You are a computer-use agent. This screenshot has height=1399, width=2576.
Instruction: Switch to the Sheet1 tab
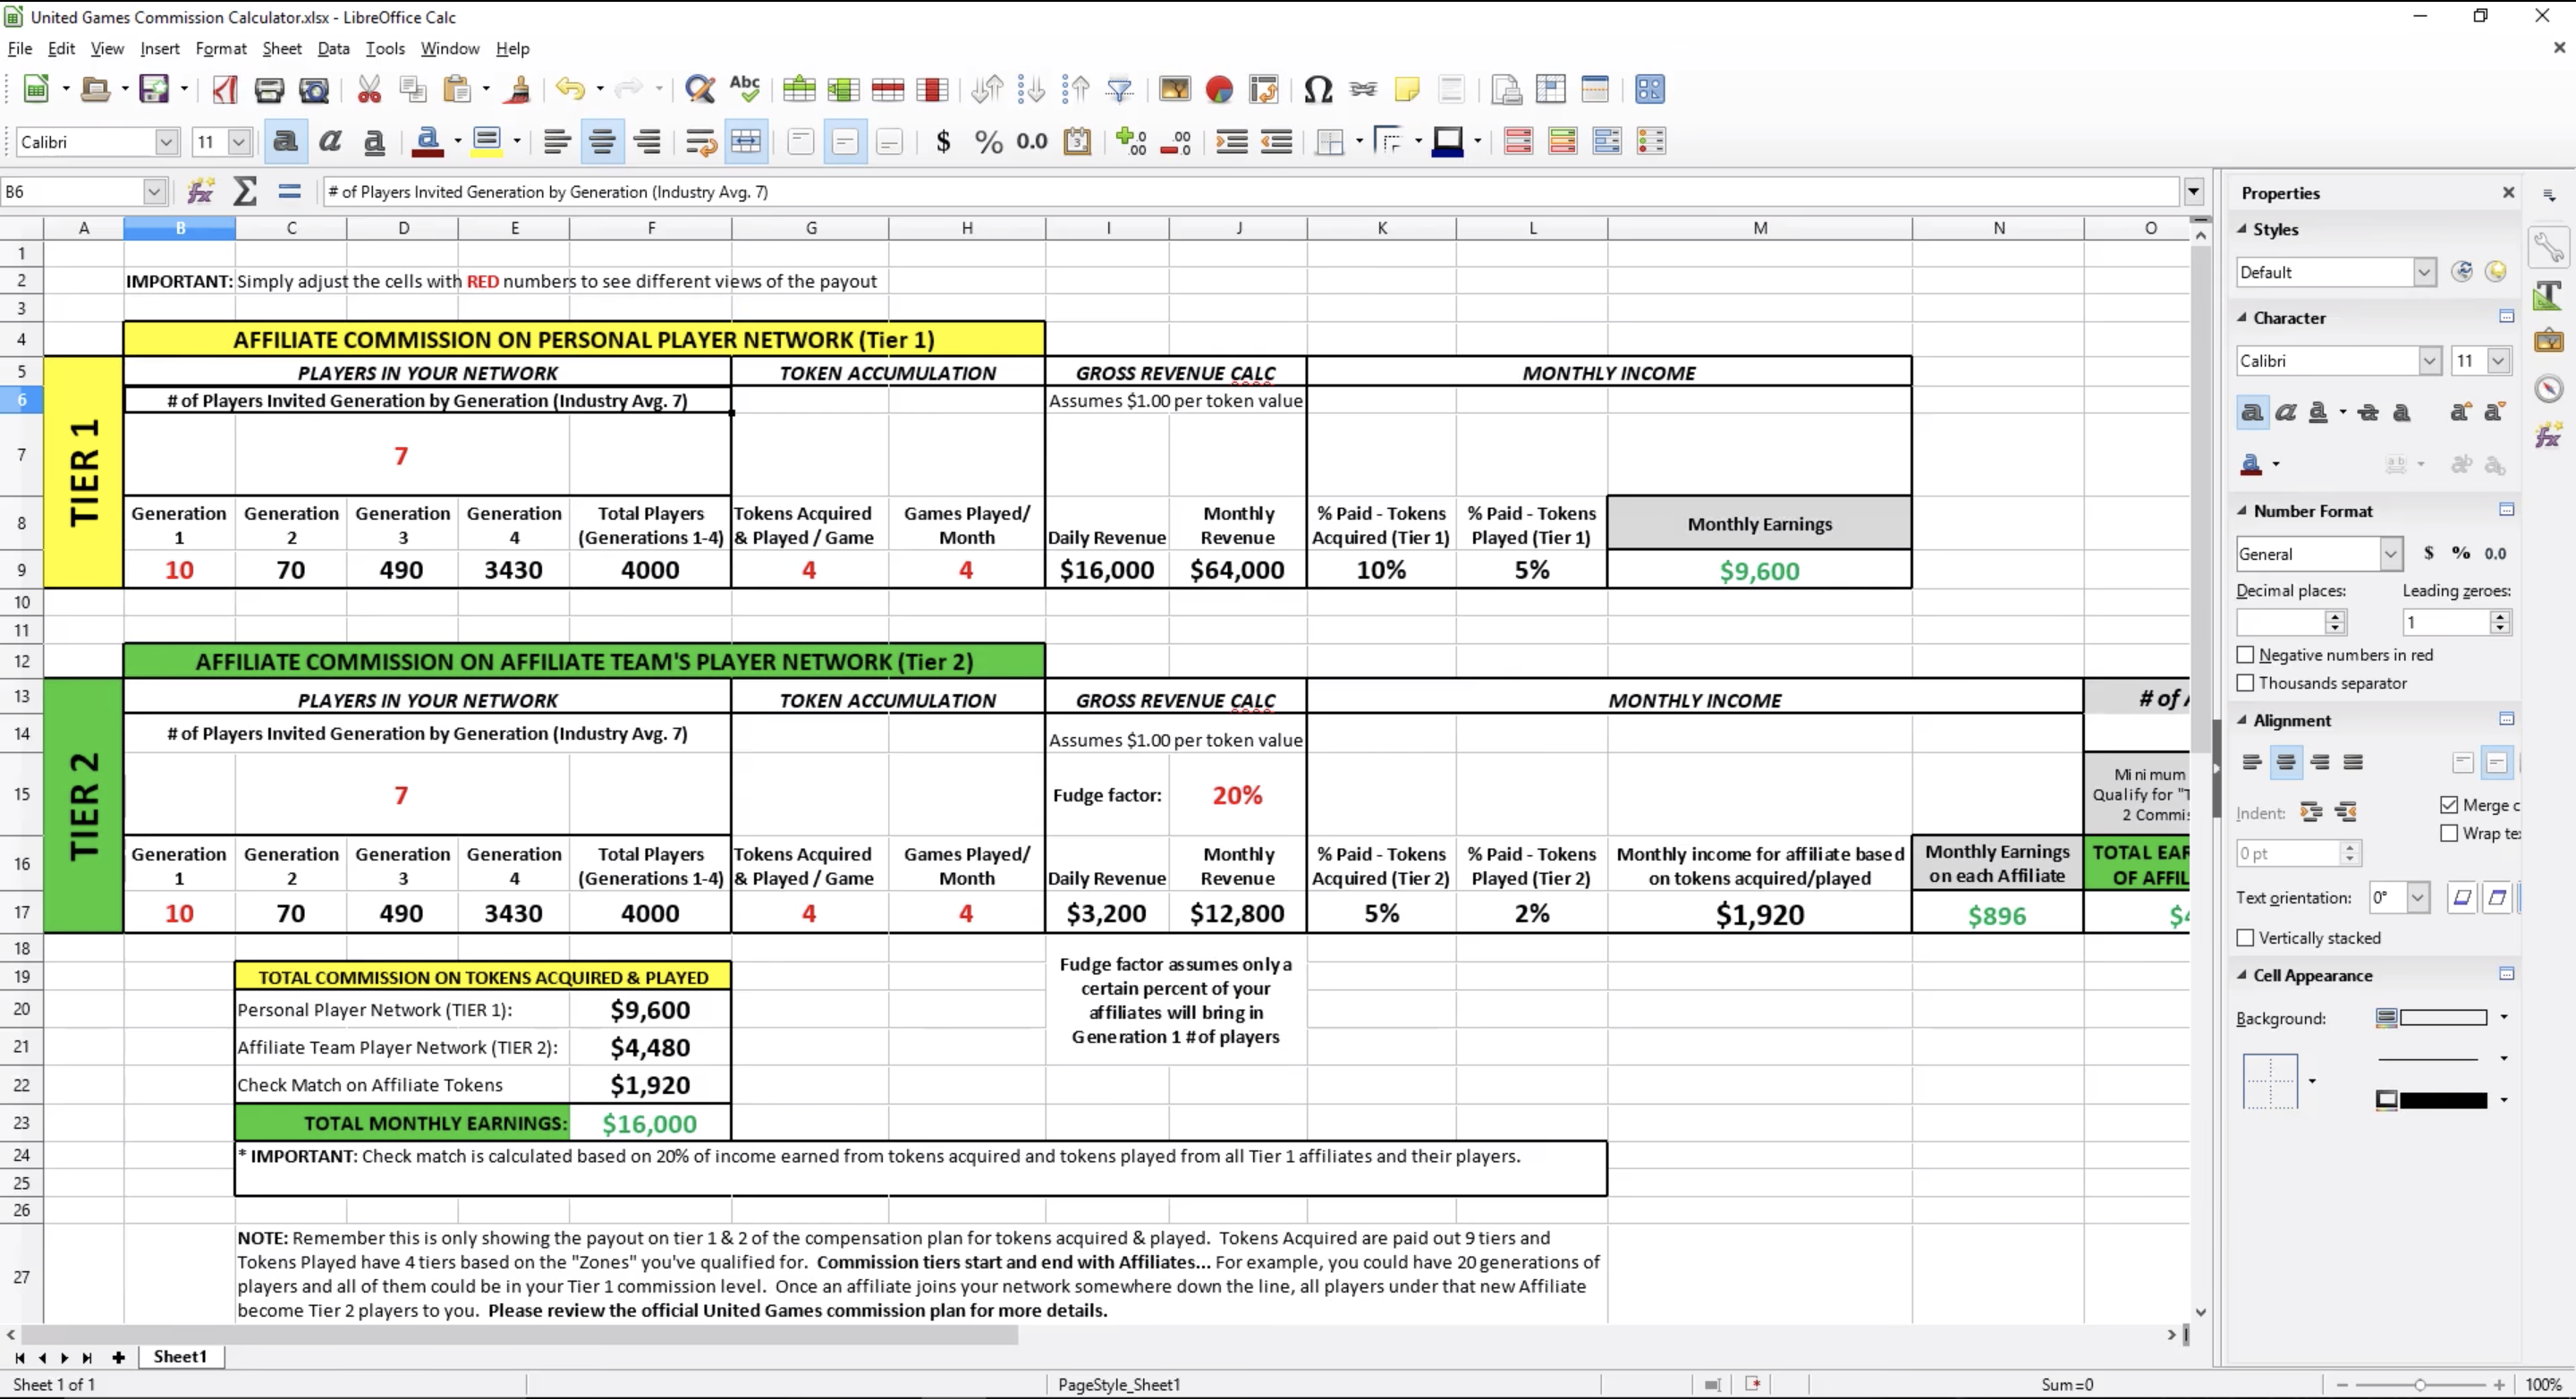point(180,1357)
